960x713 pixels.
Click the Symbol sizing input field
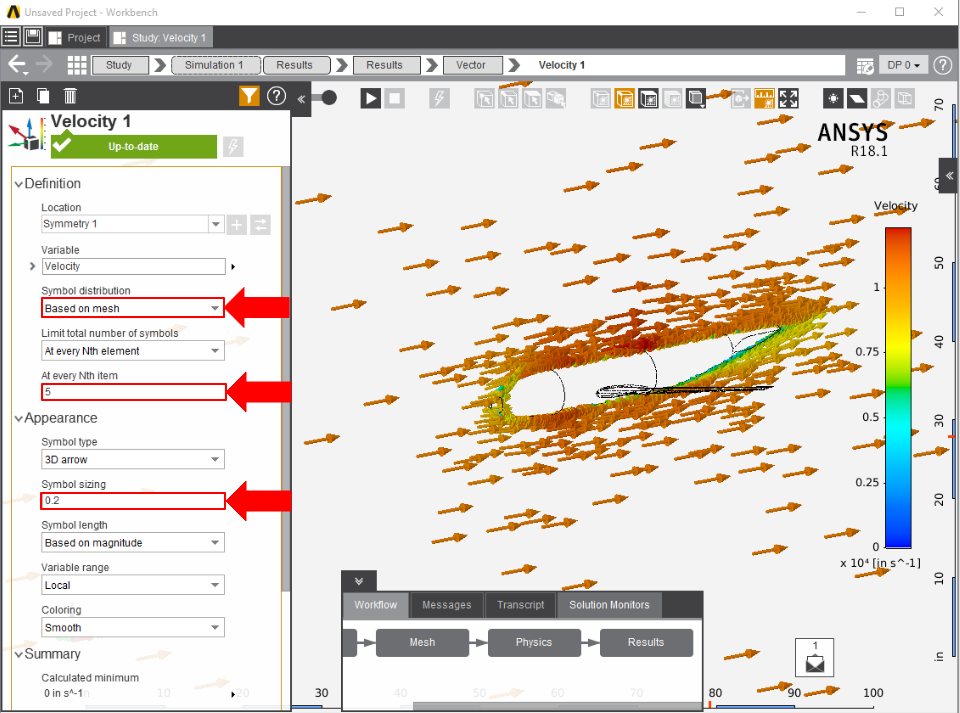[x=133, y=501]
